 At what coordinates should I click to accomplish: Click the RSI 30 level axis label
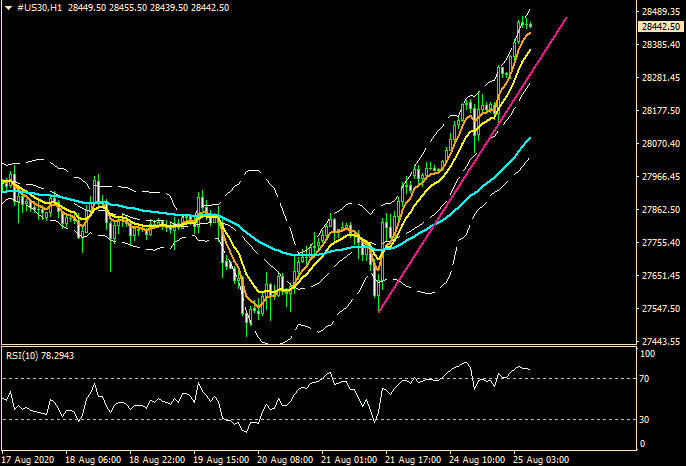pos(645,419)
